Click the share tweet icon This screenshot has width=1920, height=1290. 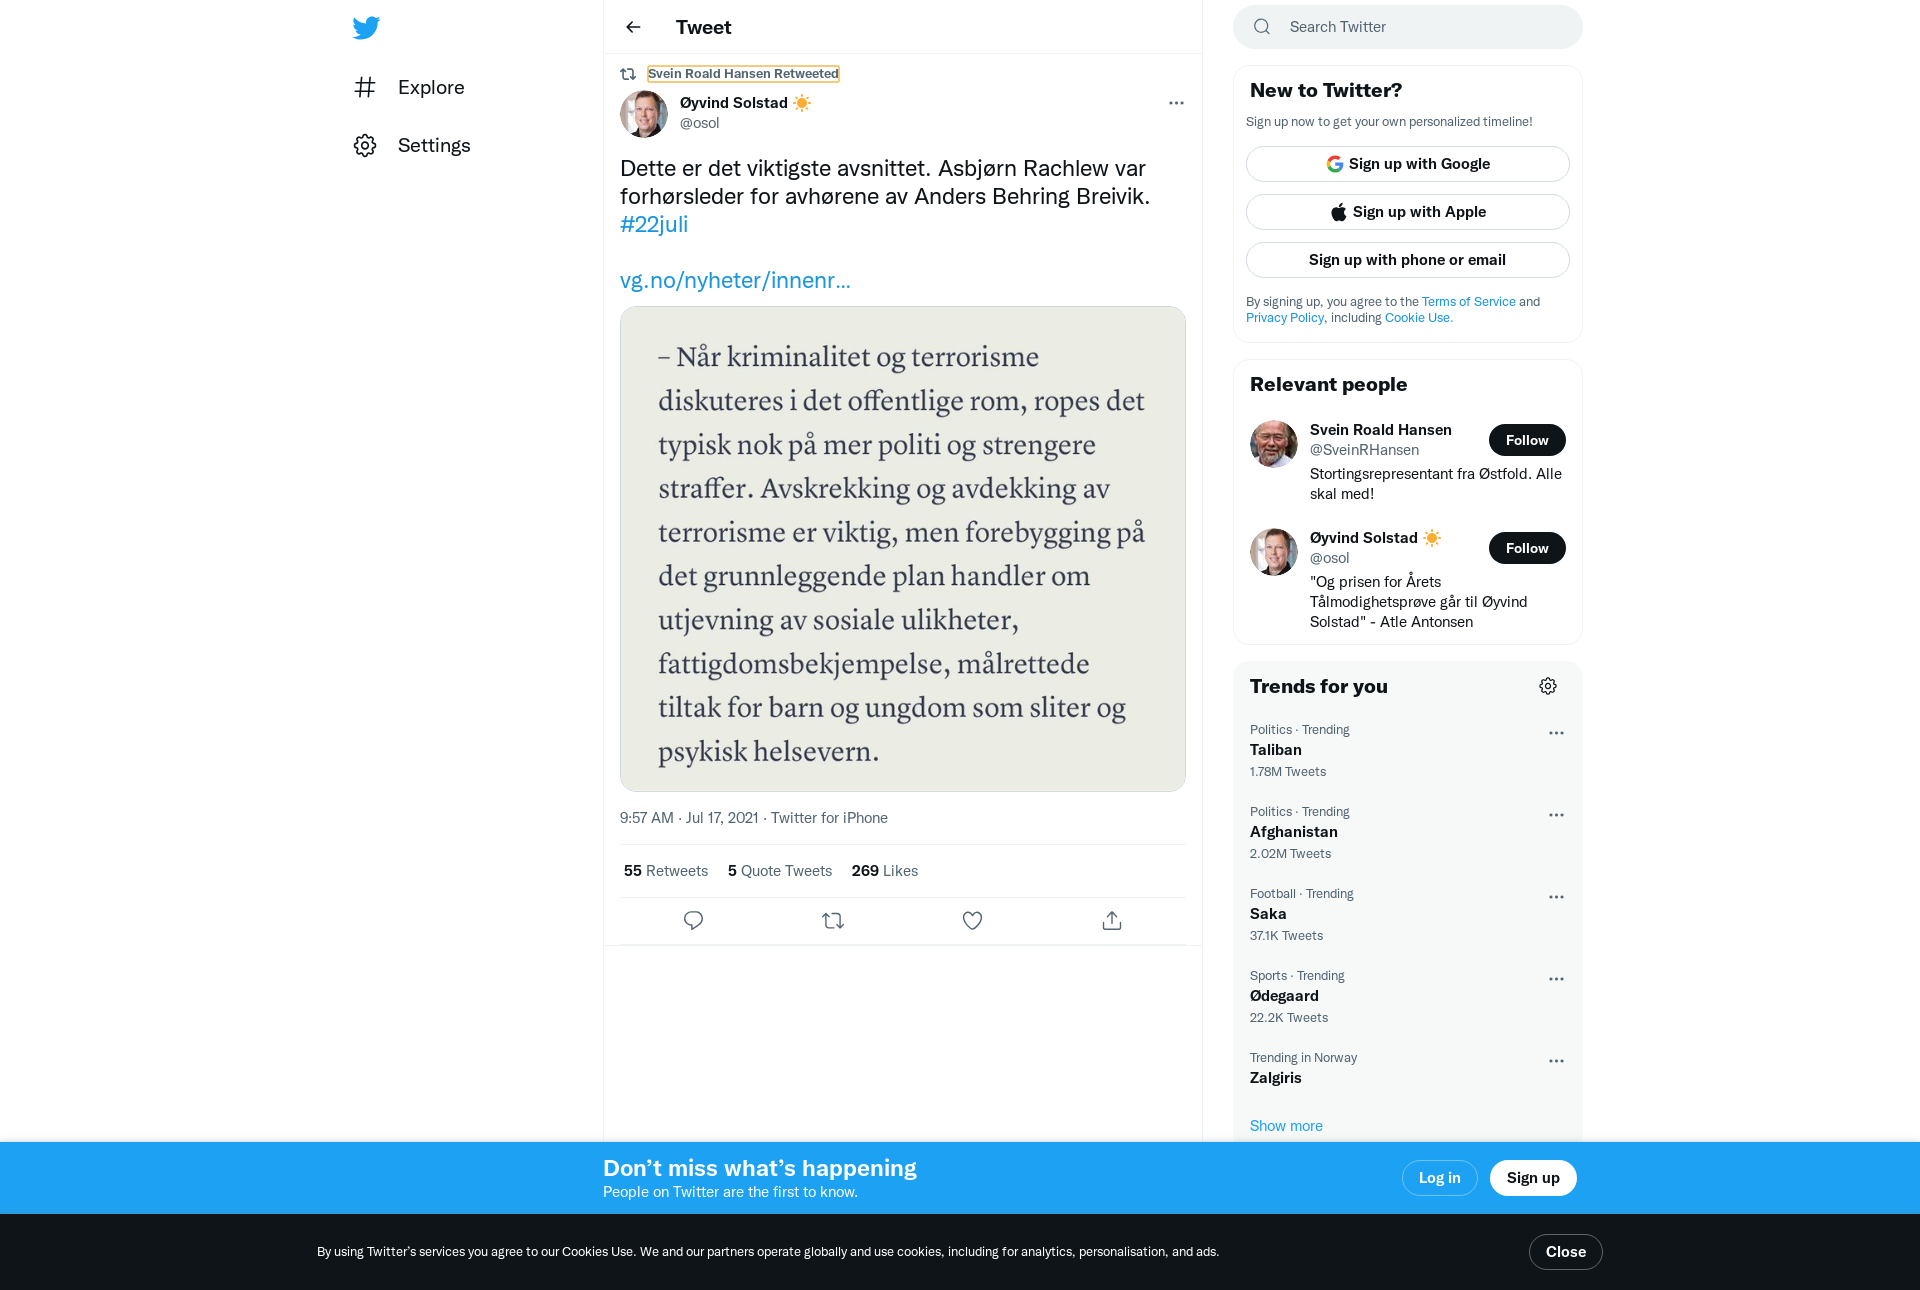[x=1112, y=920]
